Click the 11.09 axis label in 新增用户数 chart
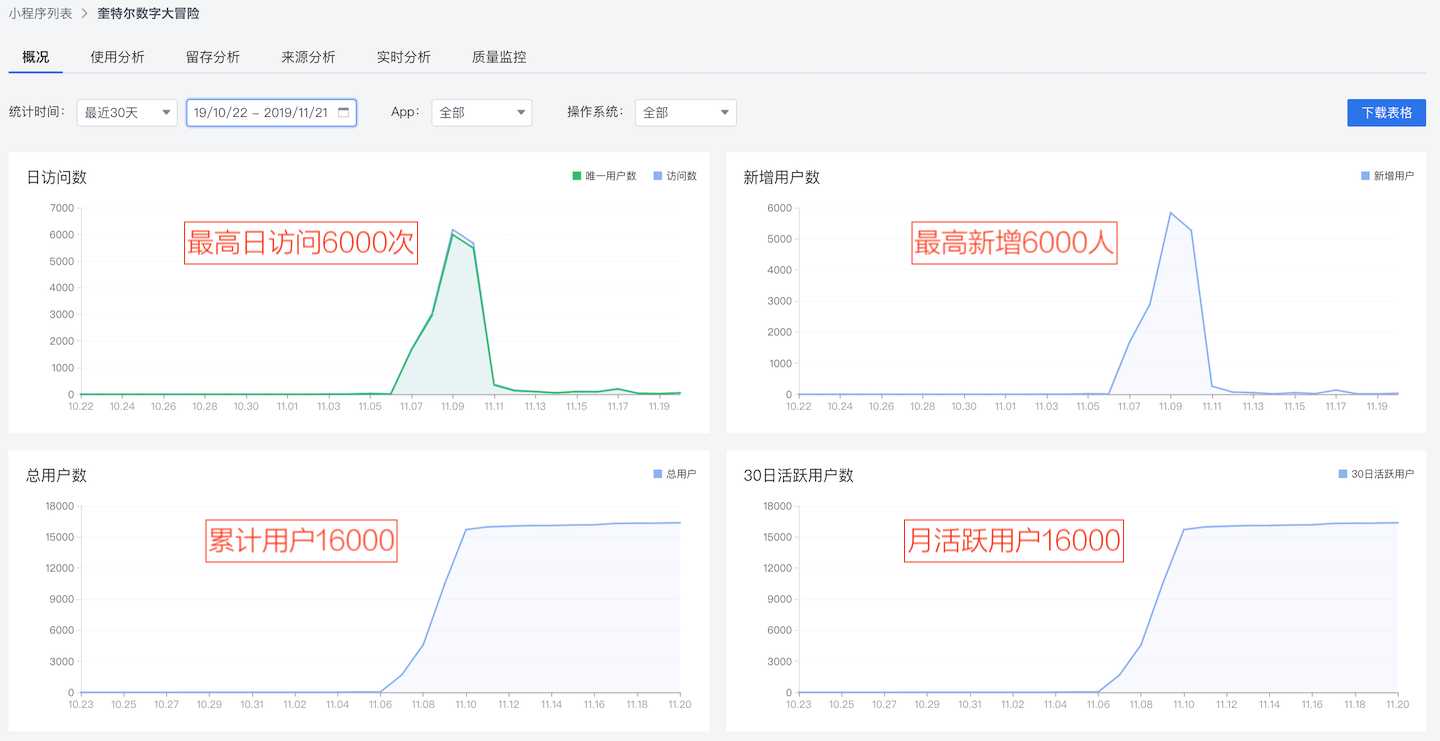 click(1170, 407)
